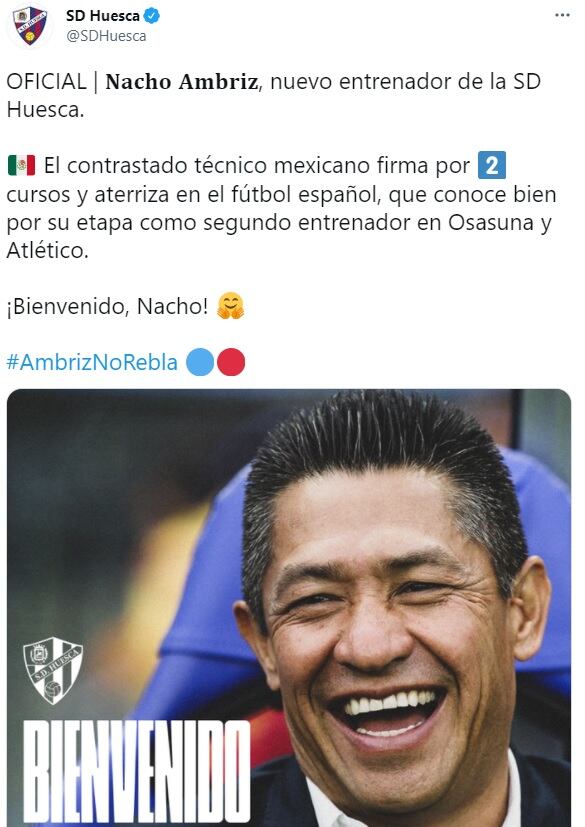The width and height of the screenshot is (585, 827).
Task: Click the word OFICIAL in the tweet
Action: [46, 81]
